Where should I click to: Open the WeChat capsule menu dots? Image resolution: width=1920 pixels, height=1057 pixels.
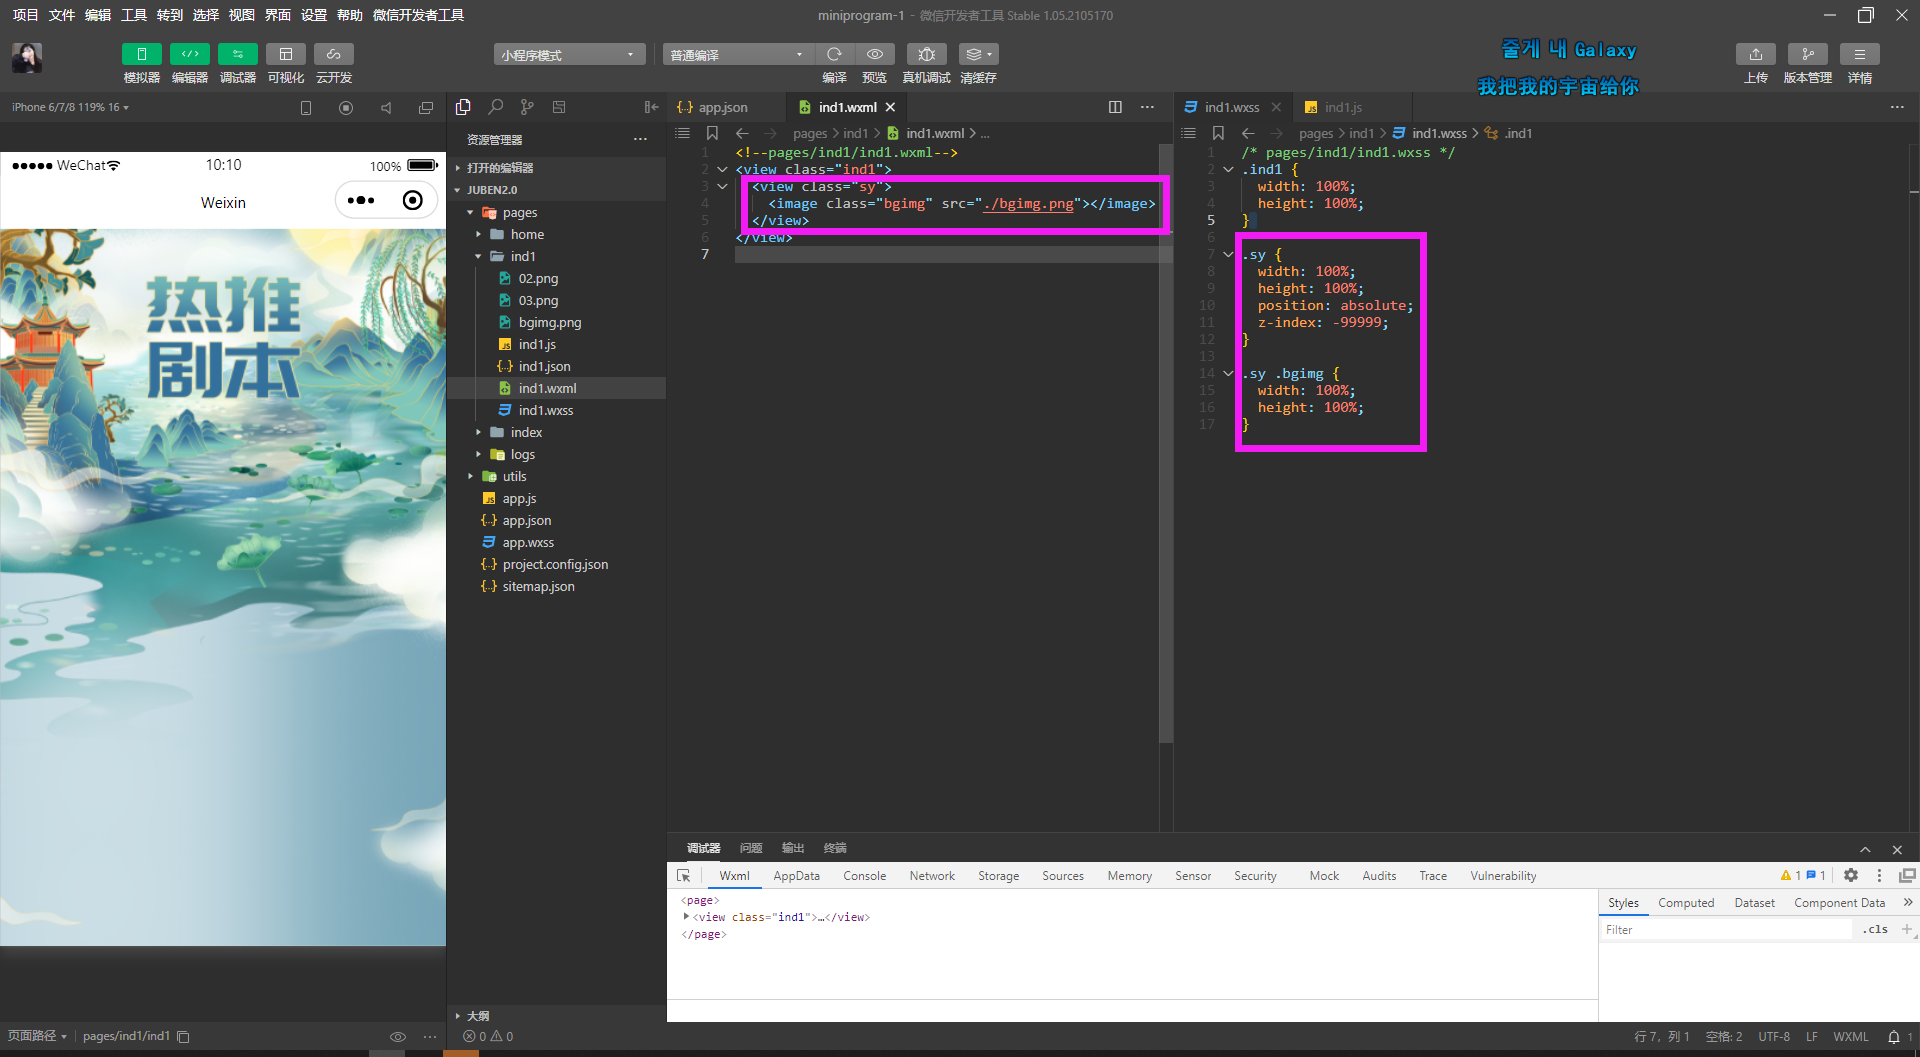(x=361, y=200)
